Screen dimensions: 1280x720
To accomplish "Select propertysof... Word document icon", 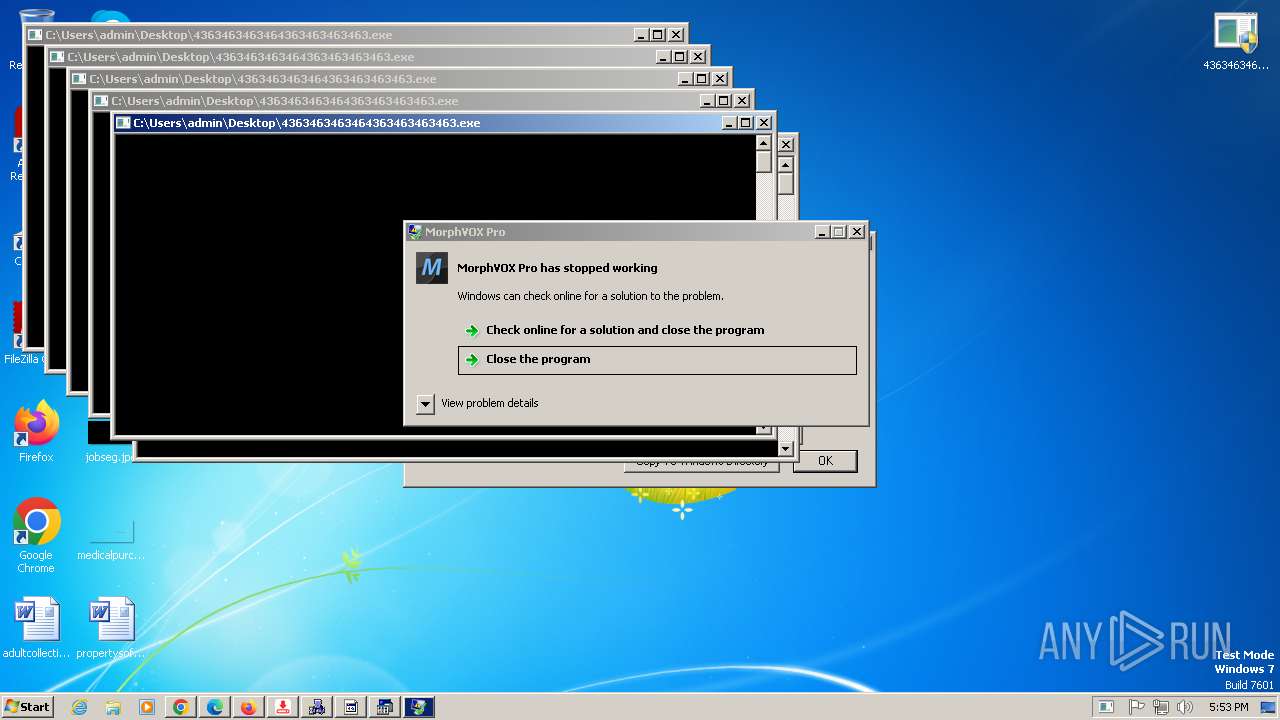I will pyautogui.click(x=111, y=628).
